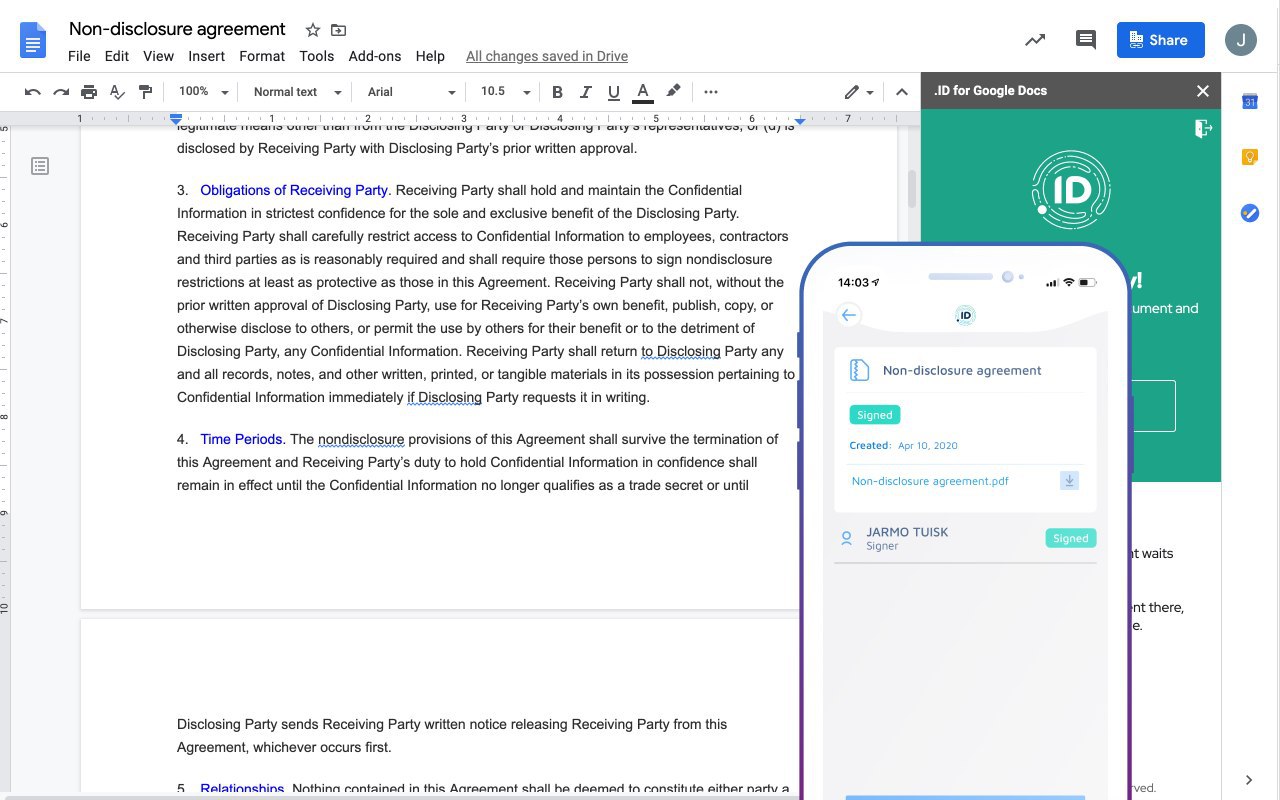This screenshot has width=1280, height=800.
Task: Click the right indent marker on ruler
Action: 800,120
